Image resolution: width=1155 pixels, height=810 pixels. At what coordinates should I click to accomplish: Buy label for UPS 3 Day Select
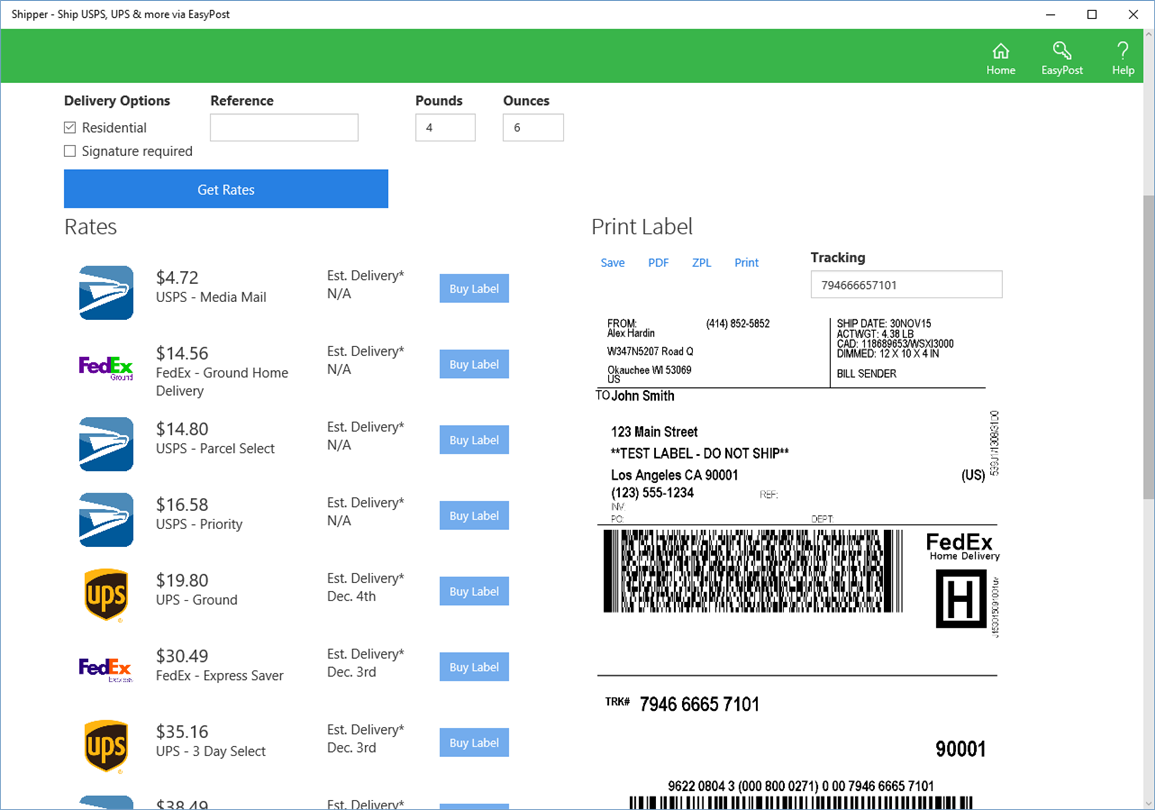point(474,743)
